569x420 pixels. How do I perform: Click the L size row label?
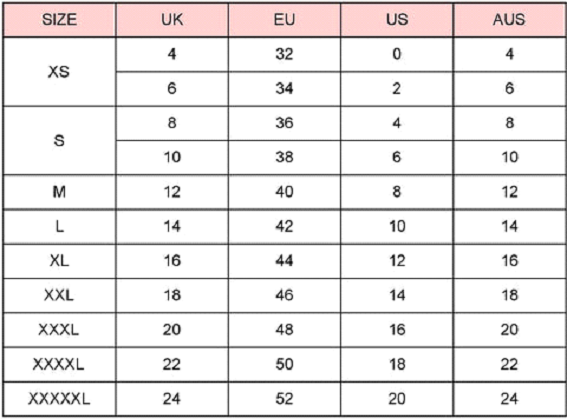[60, 227]
